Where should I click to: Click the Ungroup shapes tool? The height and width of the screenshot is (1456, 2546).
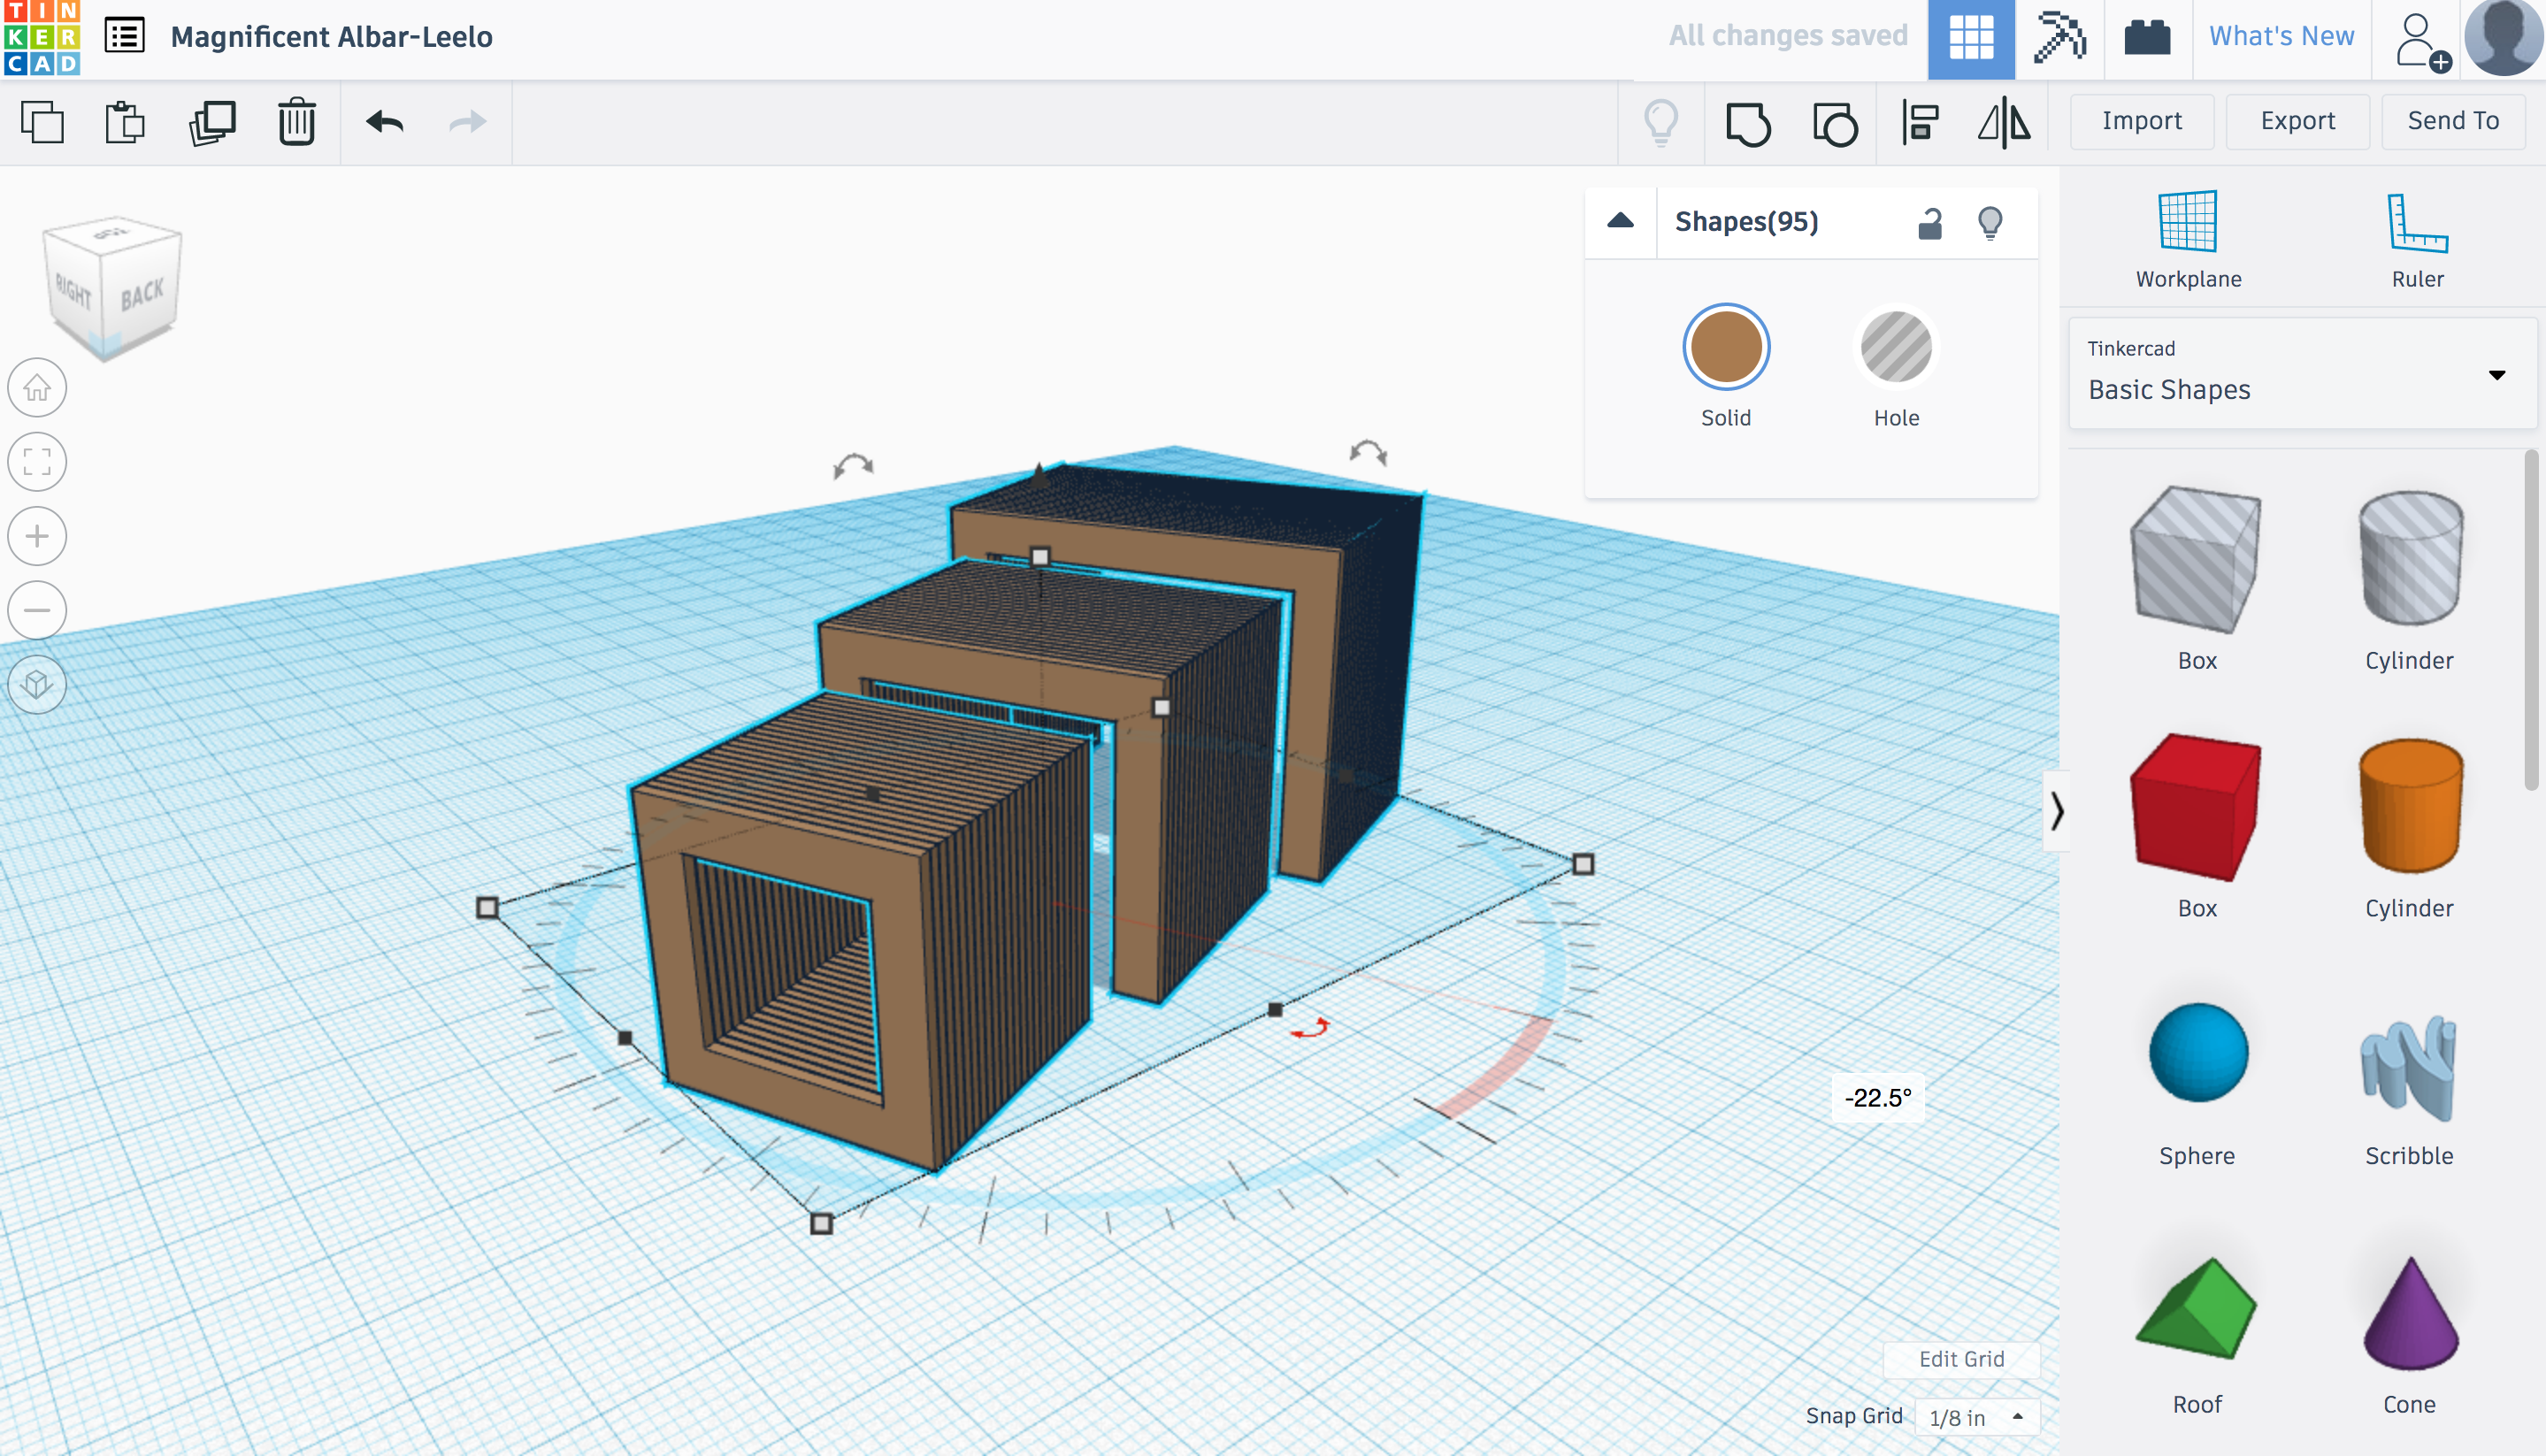1835,124
